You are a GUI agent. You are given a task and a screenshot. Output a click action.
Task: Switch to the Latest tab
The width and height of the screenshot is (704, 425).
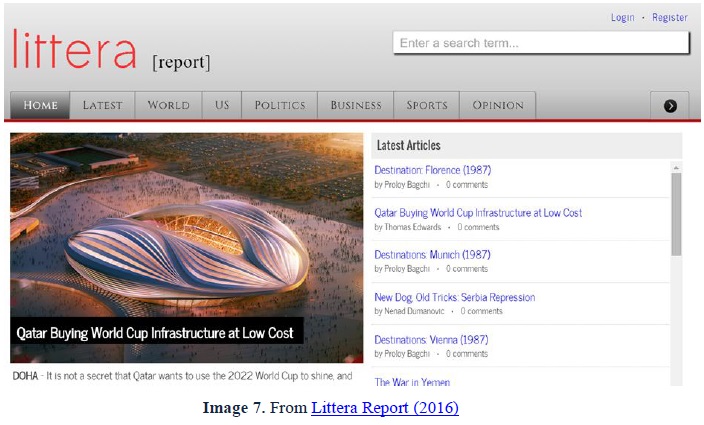(x=102, y=105)
